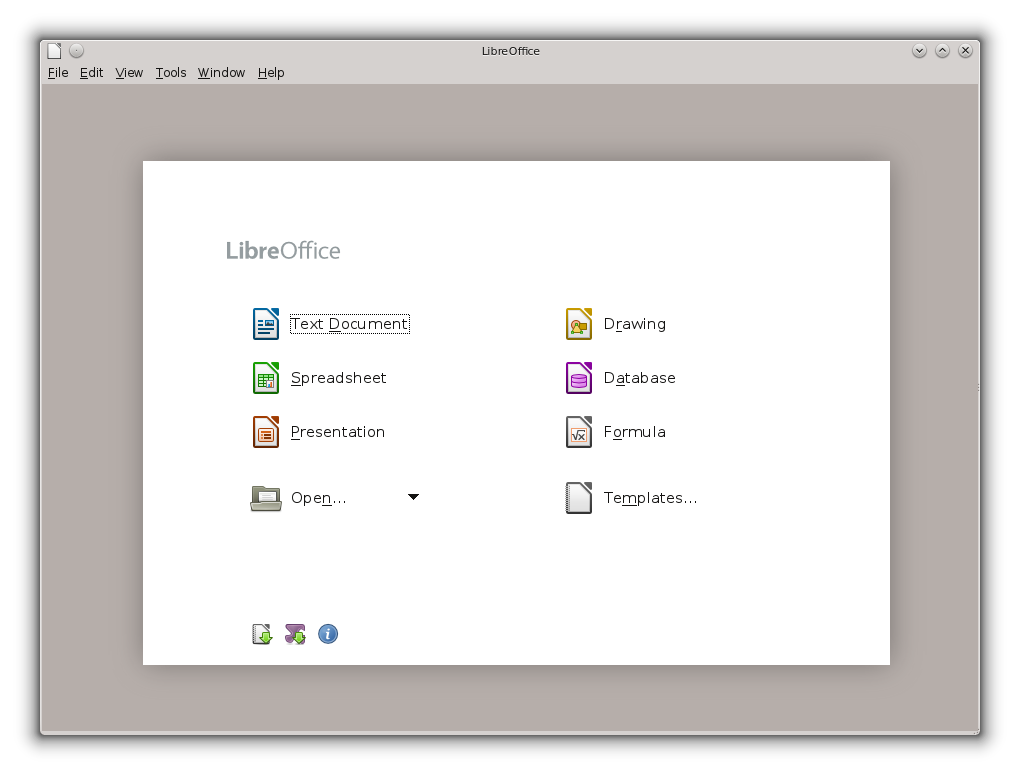The image size is (1020, 775).
Task: Click the Open folder icon
Action: (x=263, y=497)
